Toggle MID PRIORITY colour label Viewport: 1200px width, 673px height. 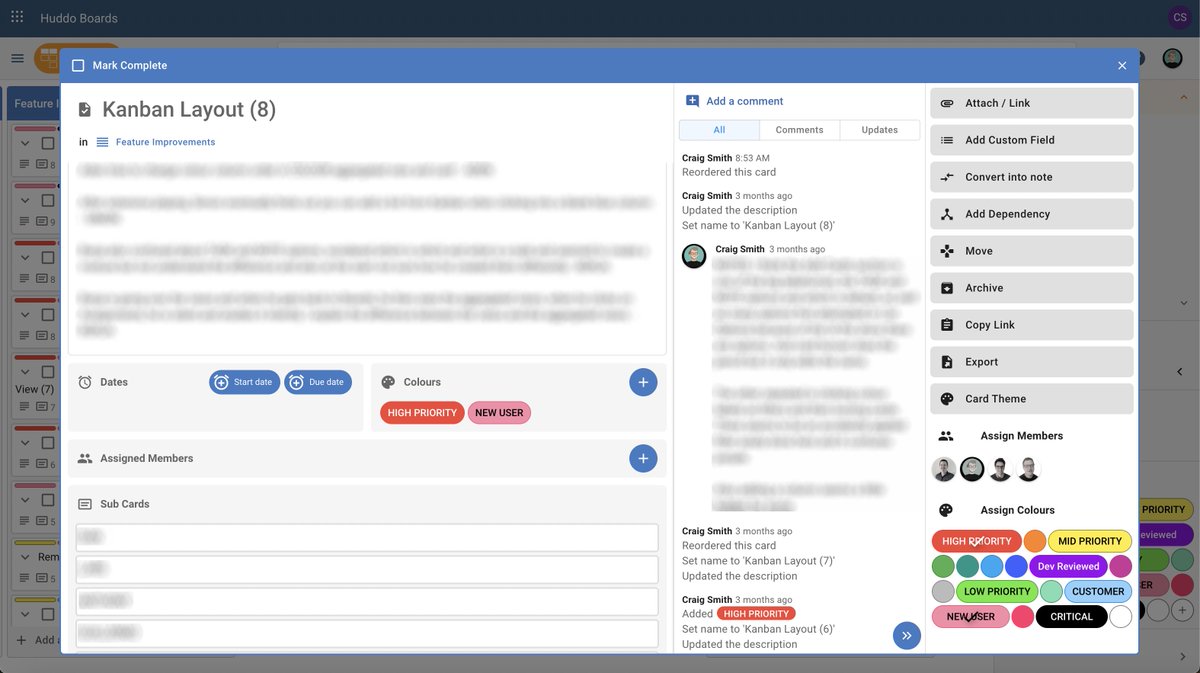[1089, 541]
